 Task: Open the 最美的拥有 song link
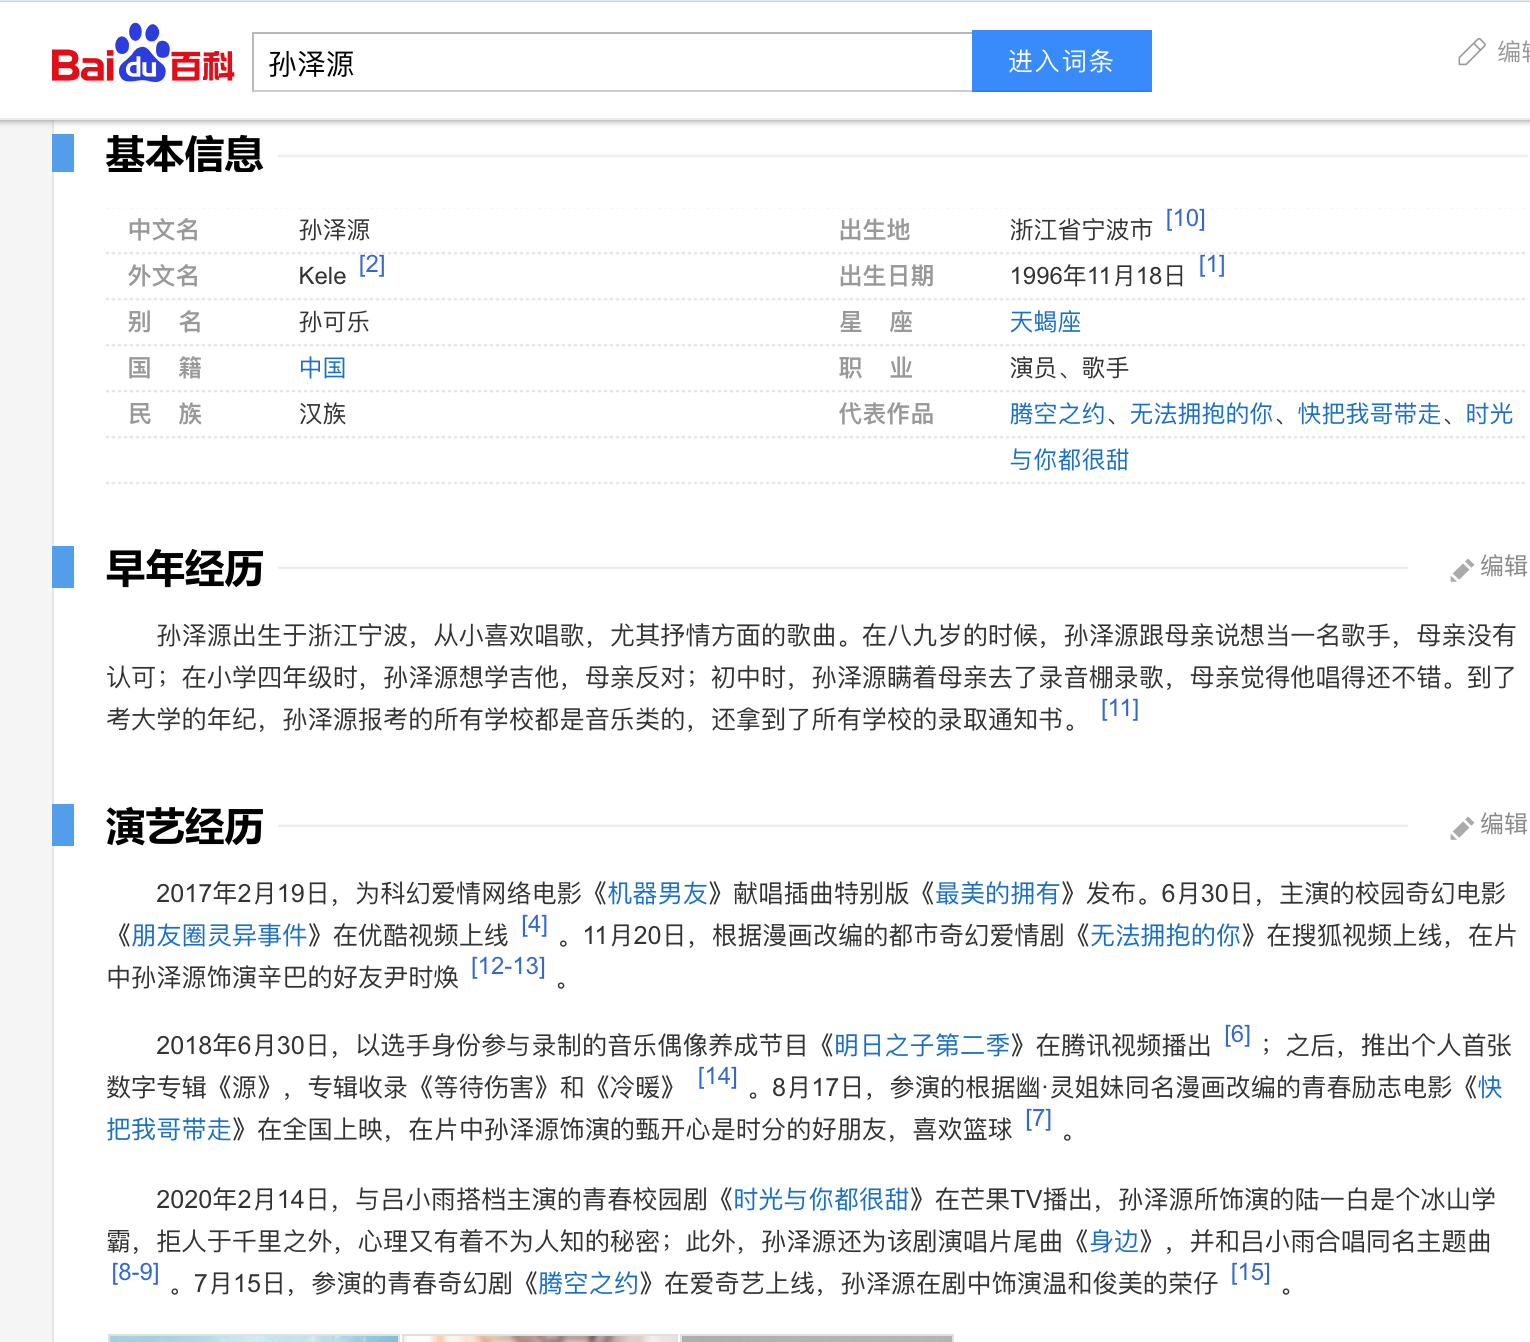coord(997,893)
